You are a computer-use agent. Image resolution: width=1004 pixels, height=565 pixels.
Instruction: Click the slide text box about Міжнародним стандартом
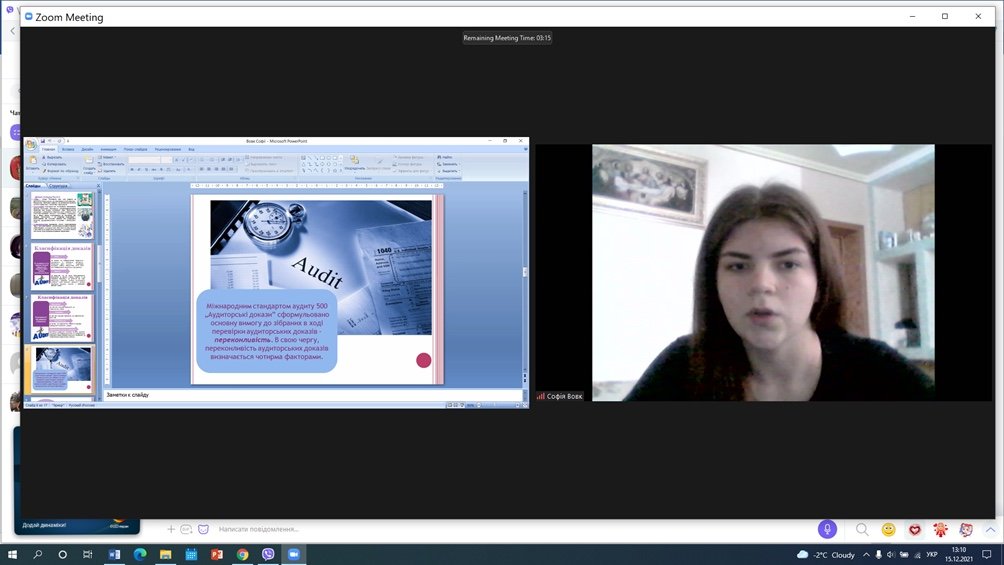click(x=266, y=331)
